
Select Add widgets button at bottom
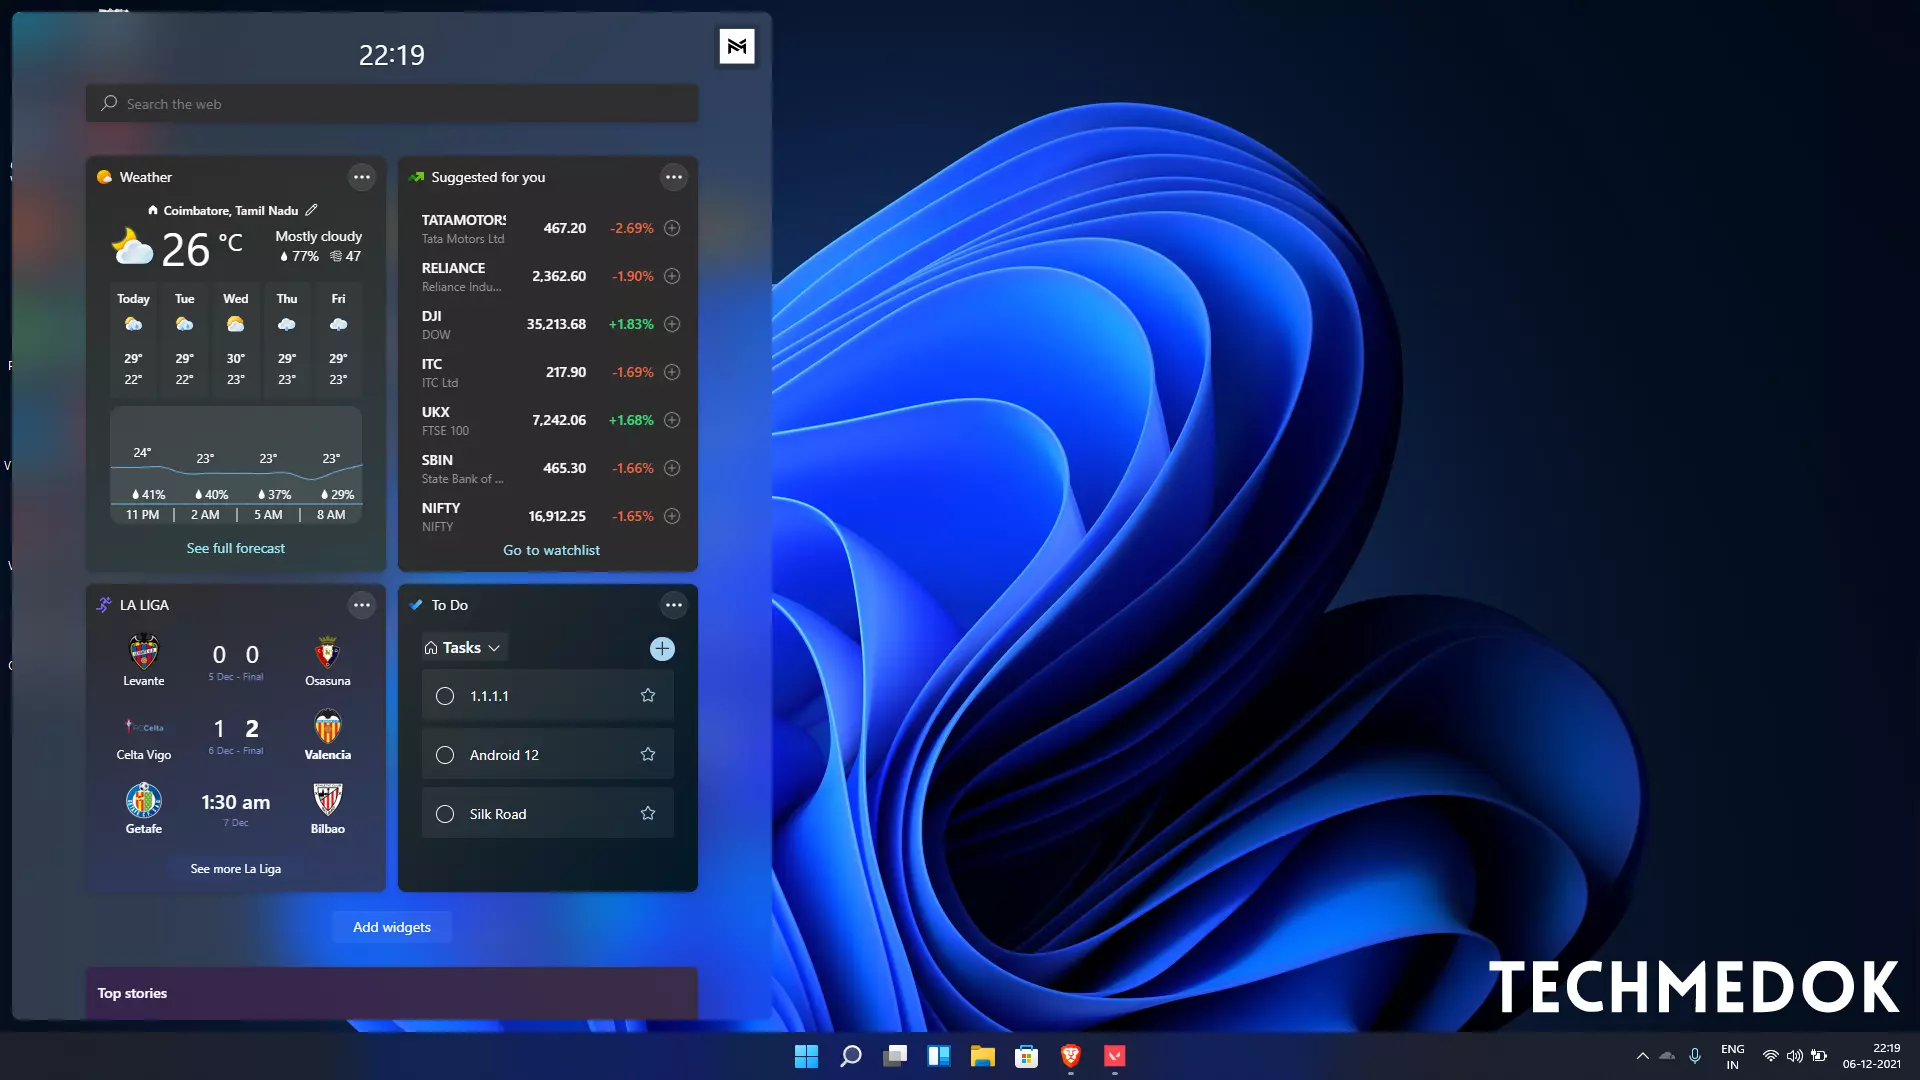(x=392, y=926)
